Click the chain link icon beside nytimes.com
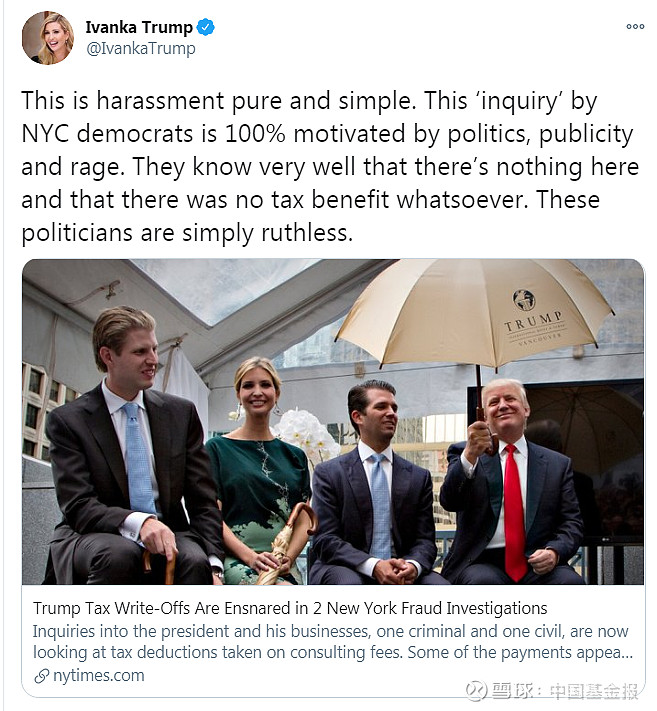 click(x=41, y=676)
